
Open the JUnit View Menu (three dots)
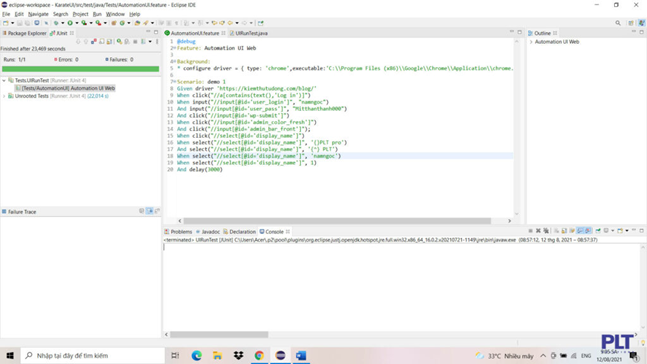(x=157, y=41)
